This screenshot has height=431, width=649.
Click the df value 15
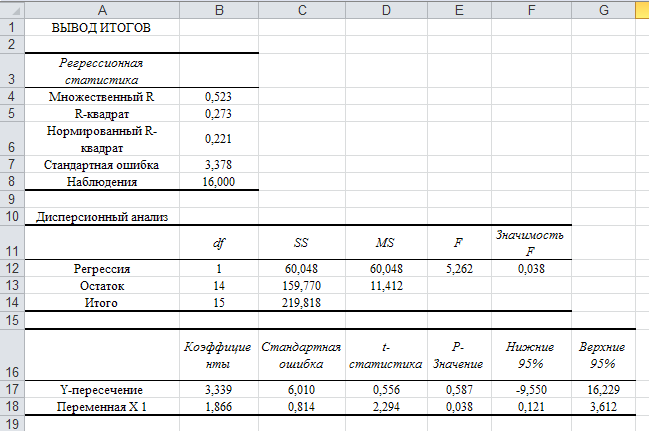[219, 303]
